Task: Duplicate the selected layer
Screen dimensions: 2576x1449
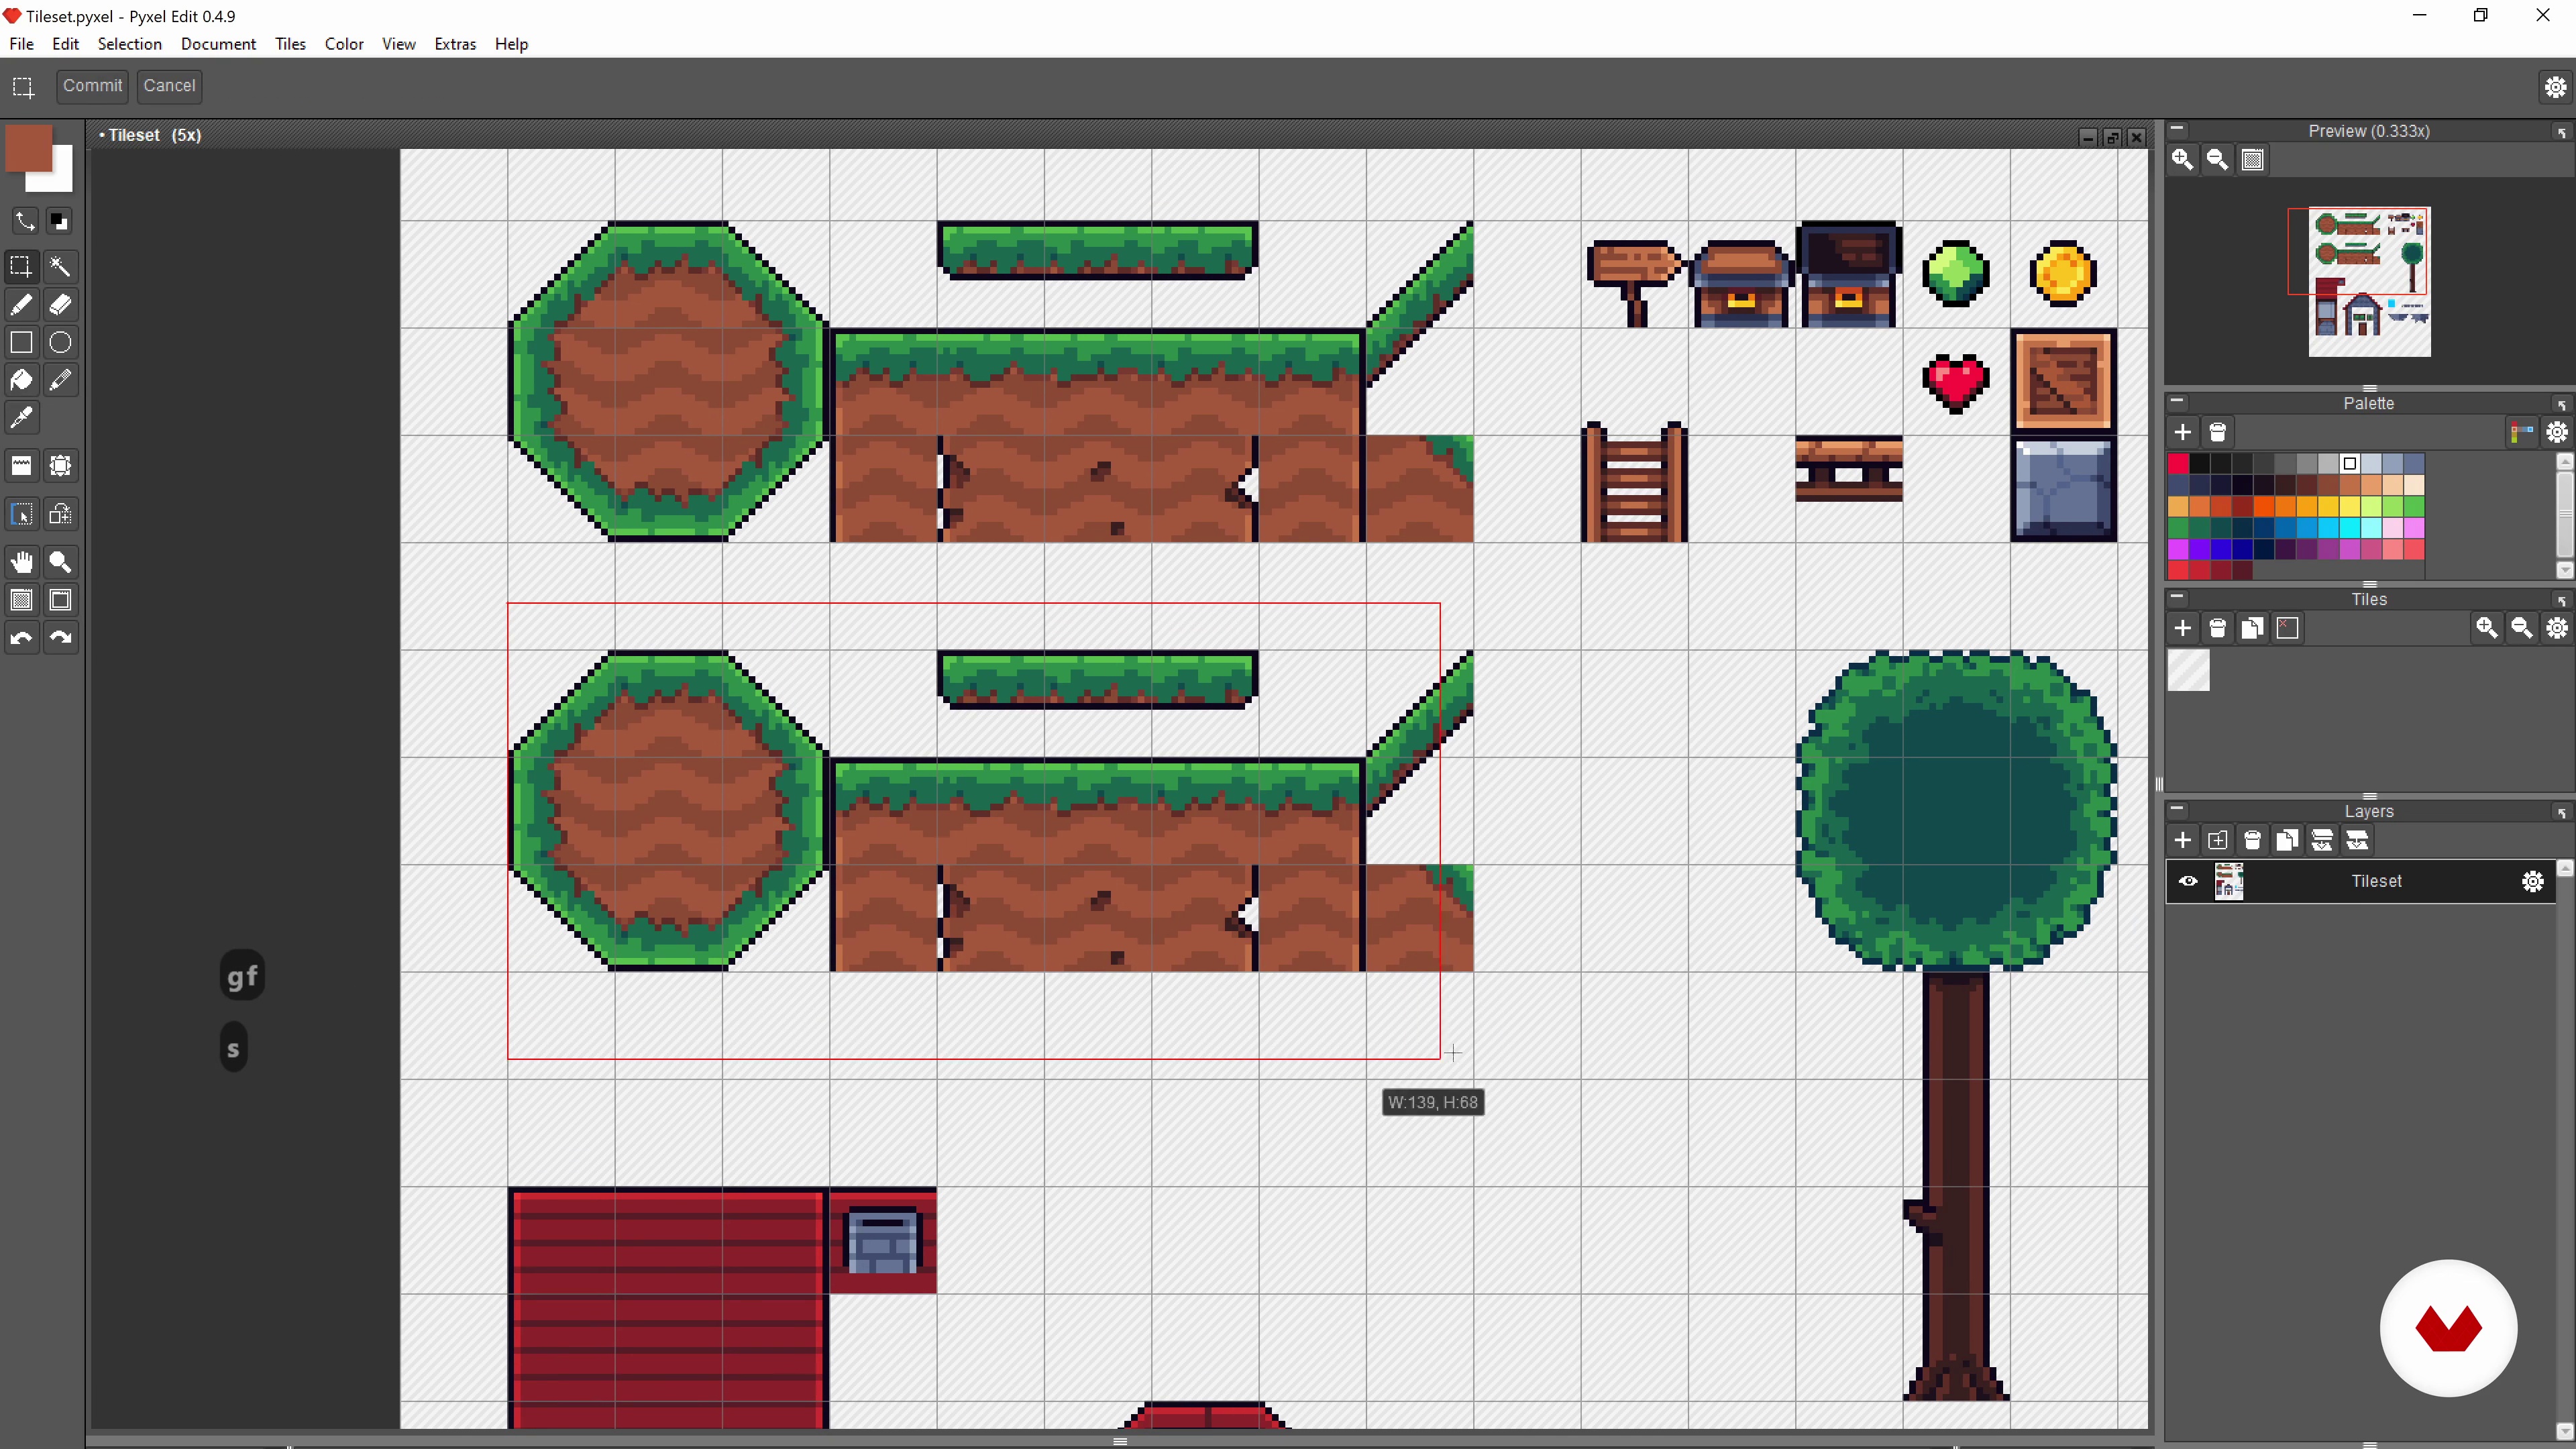Action: [2287, 840]
